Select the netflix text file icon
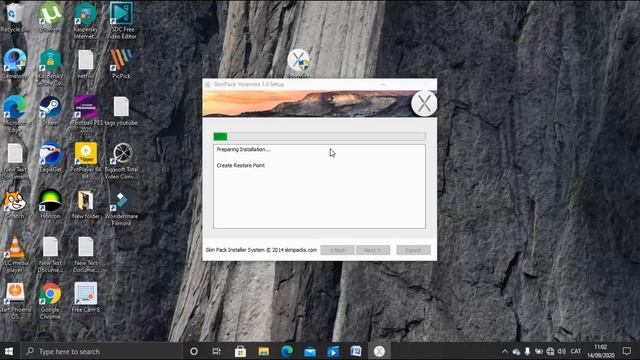Screen dimensions: 640x360 coord(86,64)
